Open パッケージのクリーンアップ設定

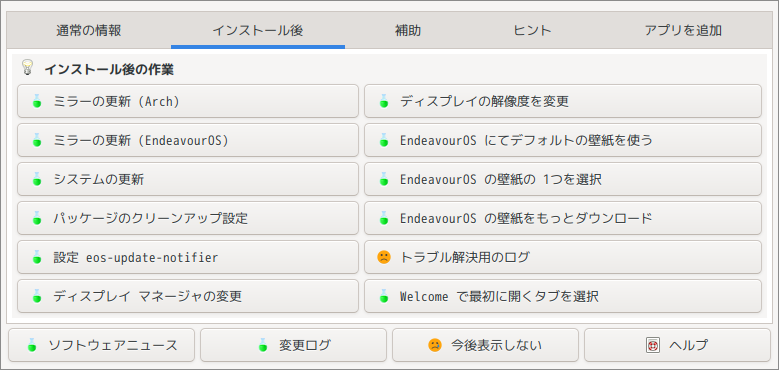[x=188, y=218]
